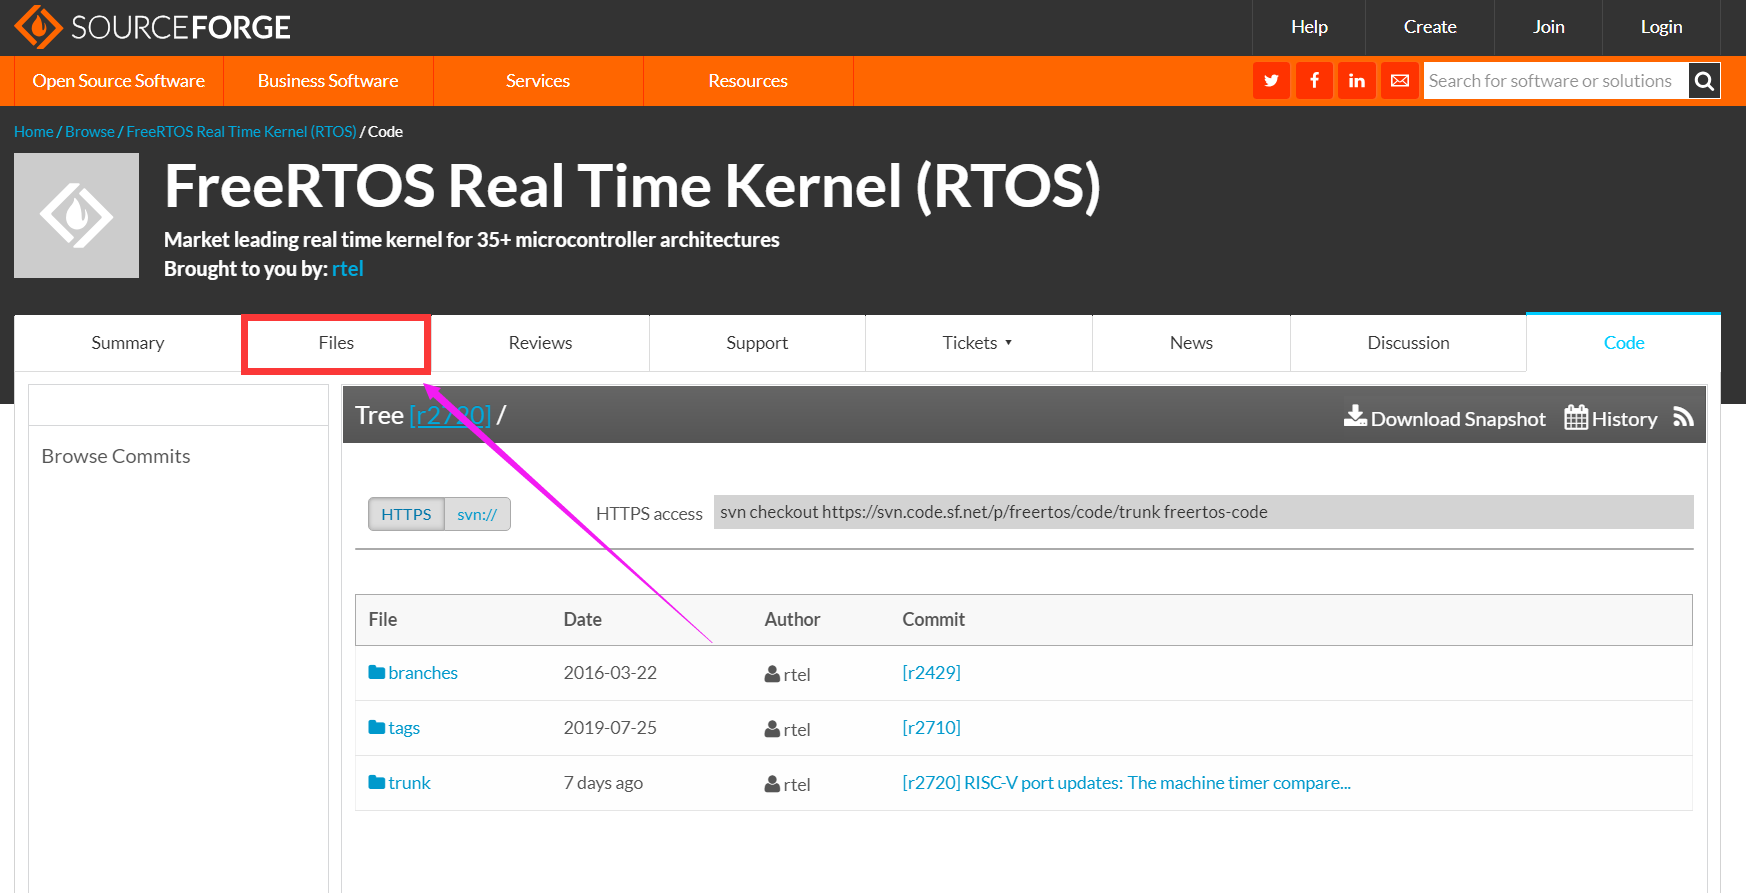Click the search for software field
The width and height of the screenshot is (1746, 893).
pos(1556,81)
